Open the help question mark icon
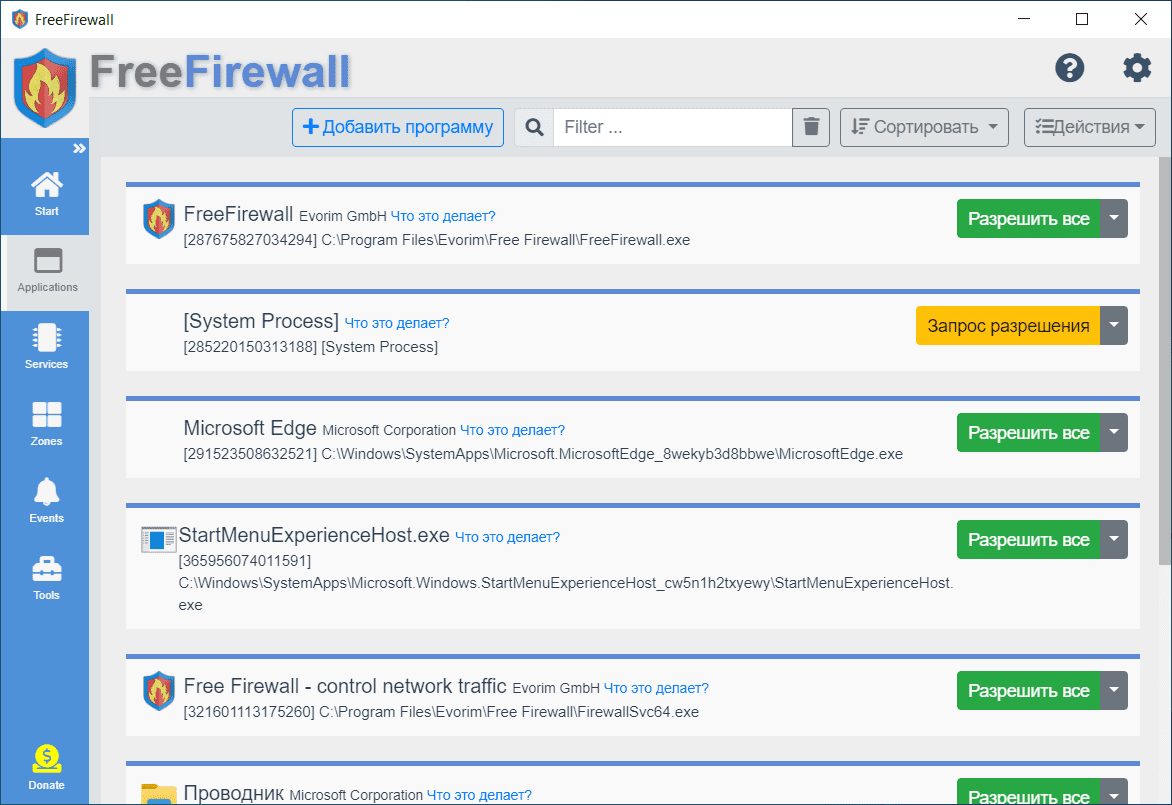Image resolution: width=1172 pixels, height=805 pixels. tap(1070, 68)
